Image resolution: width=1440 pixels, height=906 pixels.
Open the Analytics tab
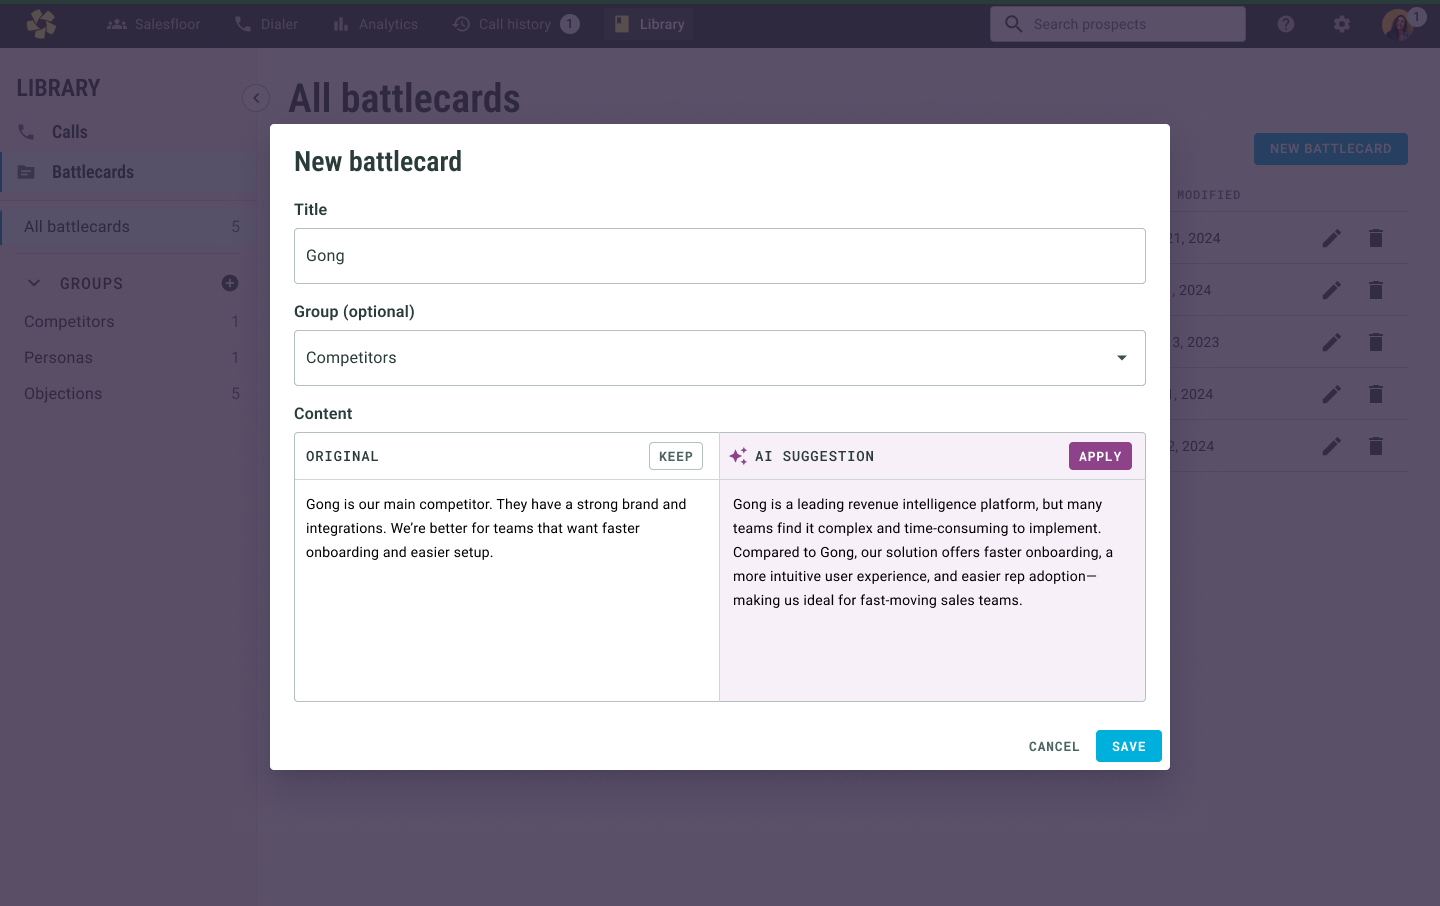pos(375,24)
